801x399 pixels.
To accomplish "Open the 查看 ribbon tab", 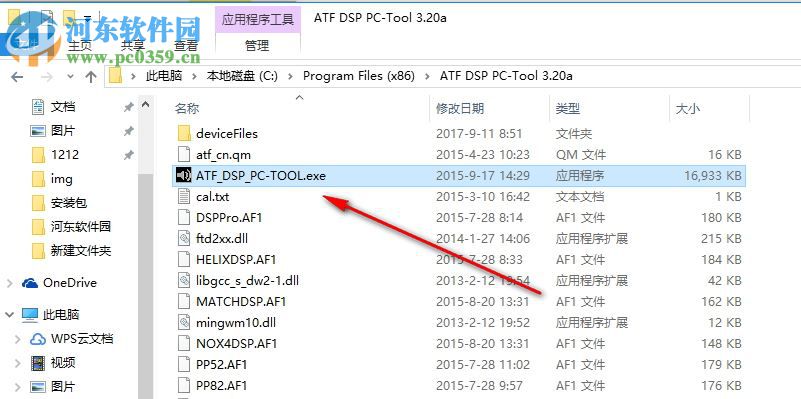I will (185, 45).
